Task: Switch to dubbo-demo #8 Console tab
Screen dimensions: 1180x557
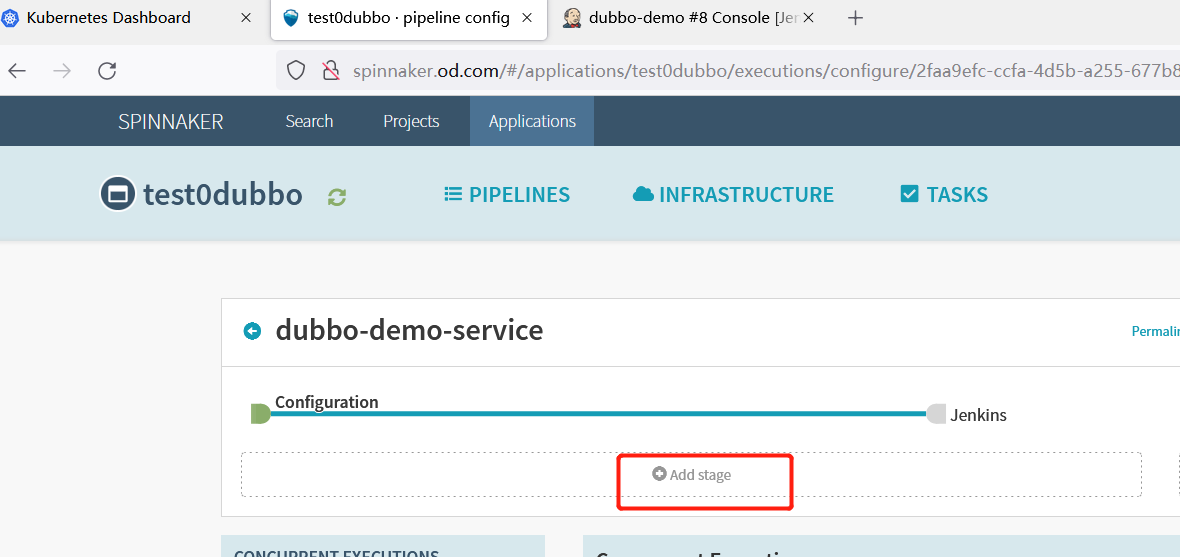Action: 689,18
